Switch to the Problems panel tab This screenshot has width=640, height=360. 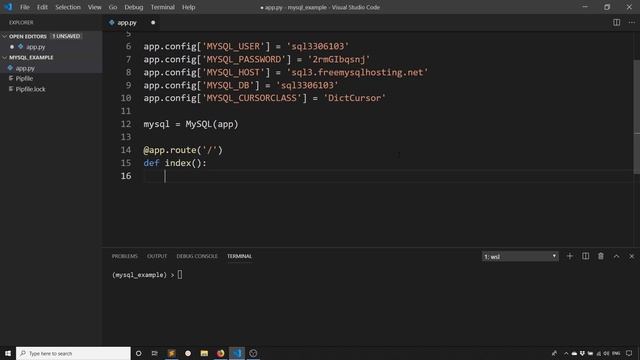[124, 256]
